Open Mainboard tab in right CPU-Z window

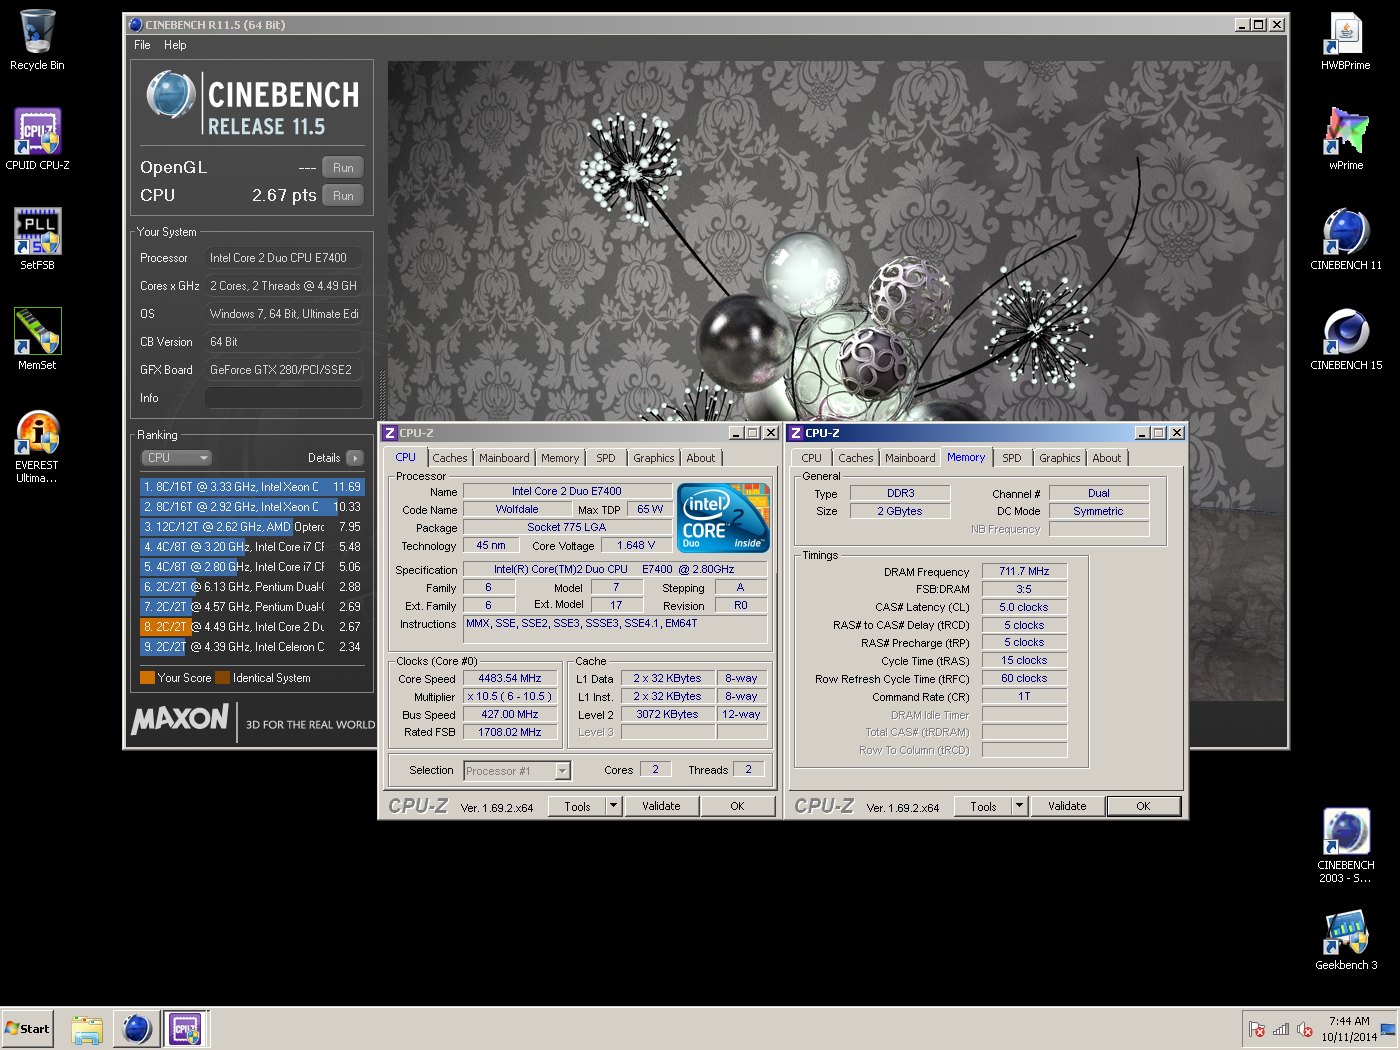[910, 458]
